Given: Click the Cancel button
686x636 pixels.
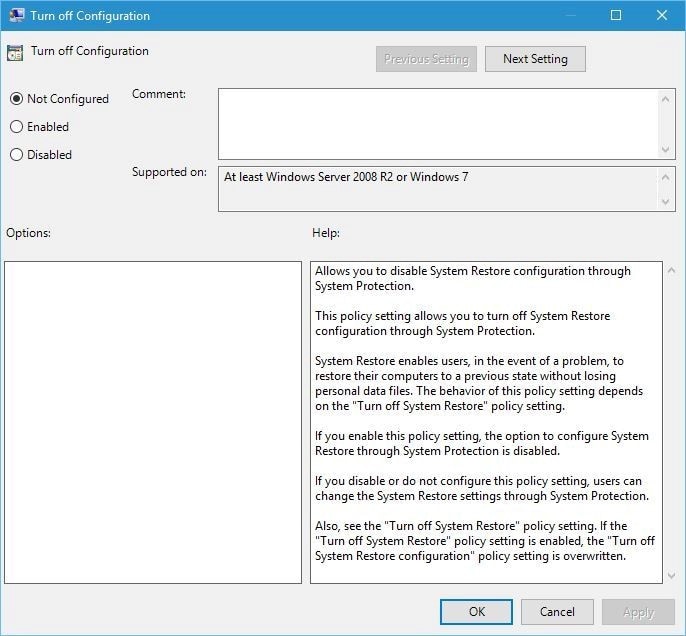Looking at the screenshot, I should [557, 612].
